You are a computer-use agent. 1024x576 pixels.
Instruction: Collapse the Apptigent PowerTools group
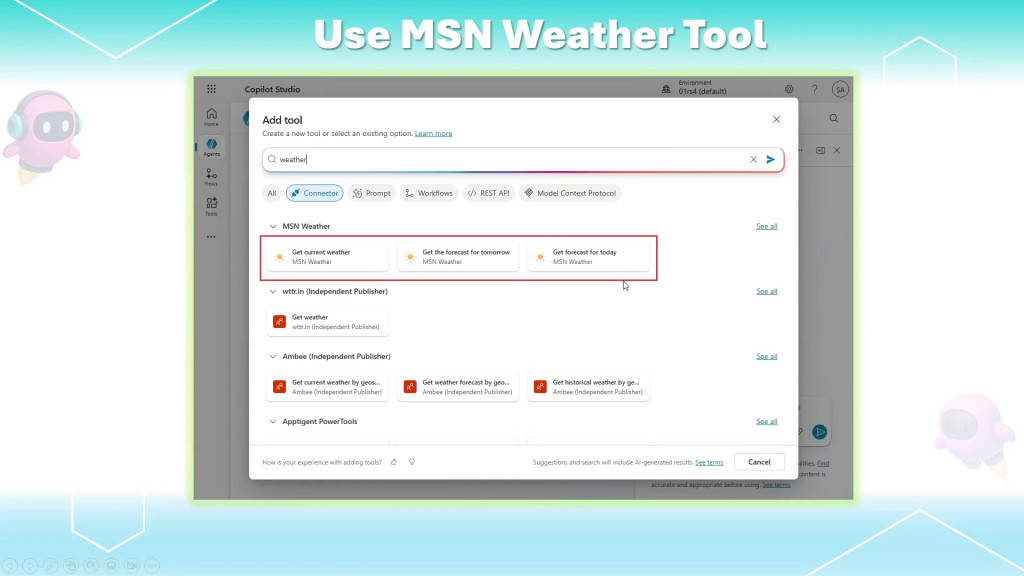pos(273,422)
